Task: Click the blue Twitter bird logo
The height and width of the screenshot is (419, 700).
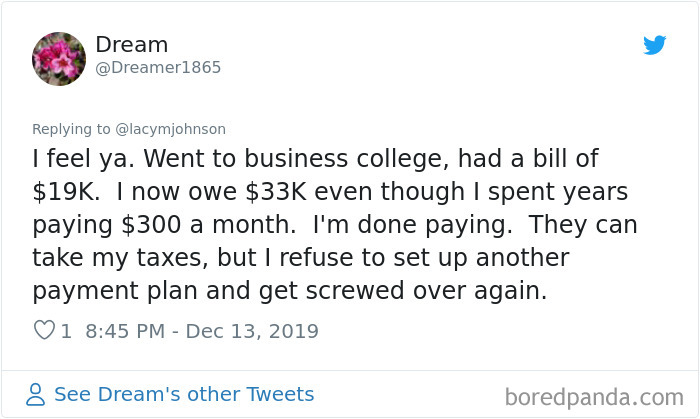Action: [654, 45]
